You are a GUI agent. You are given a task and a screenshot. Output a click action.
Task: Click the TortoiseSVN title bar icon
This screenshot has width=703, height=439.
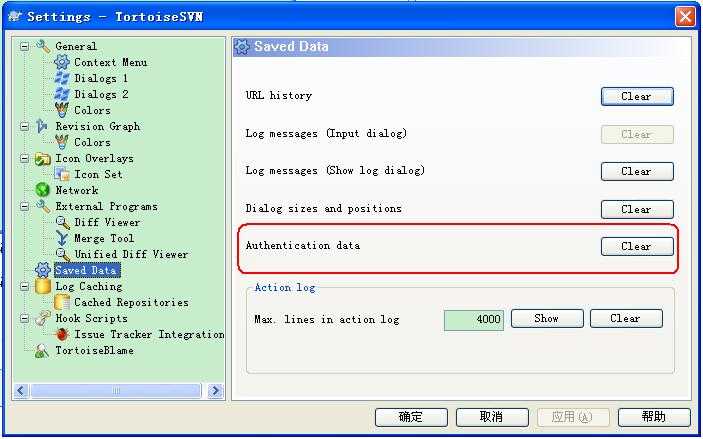[x=15, y=17]
